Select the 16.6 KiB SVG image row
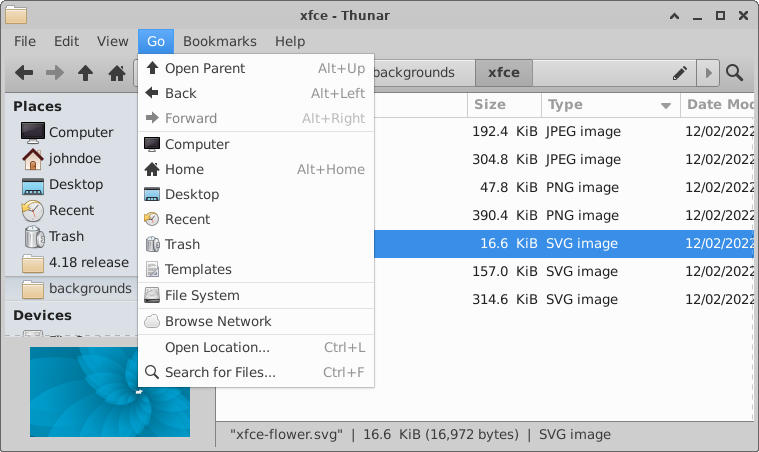759x452 pixels. coord(564,243)
